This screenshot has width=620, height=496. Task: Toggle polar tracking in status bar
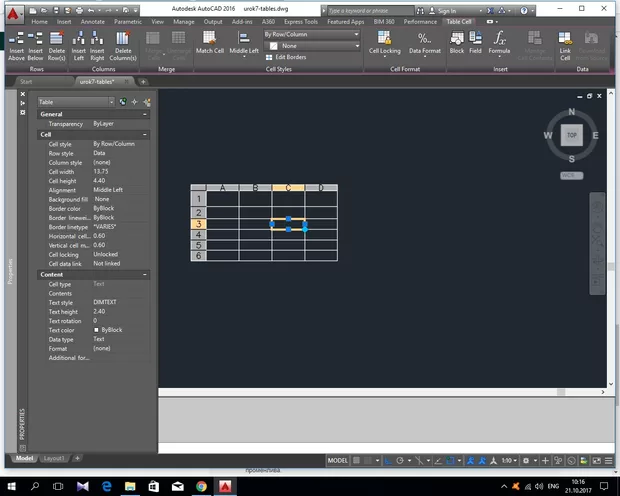pyautogui.click(x=401, y=460)
